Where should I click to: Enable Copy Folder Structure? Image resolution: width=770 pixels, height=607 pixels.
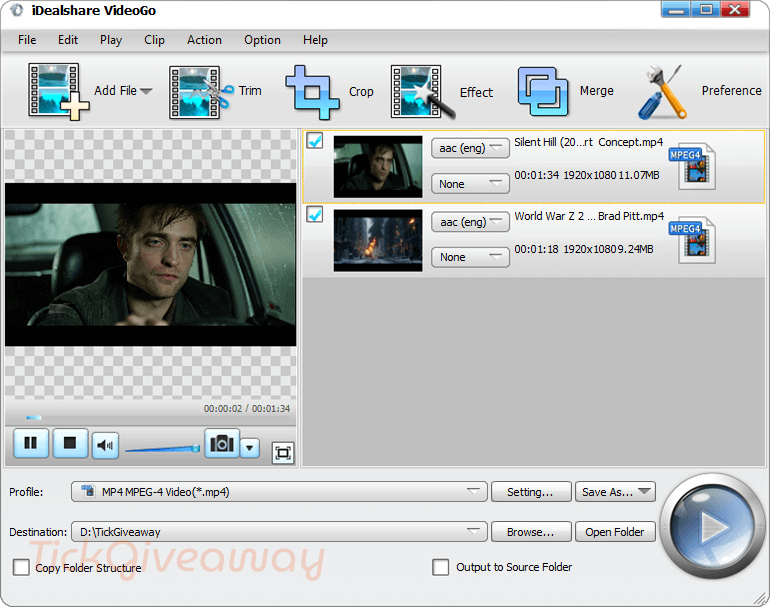tap(21, 567)
